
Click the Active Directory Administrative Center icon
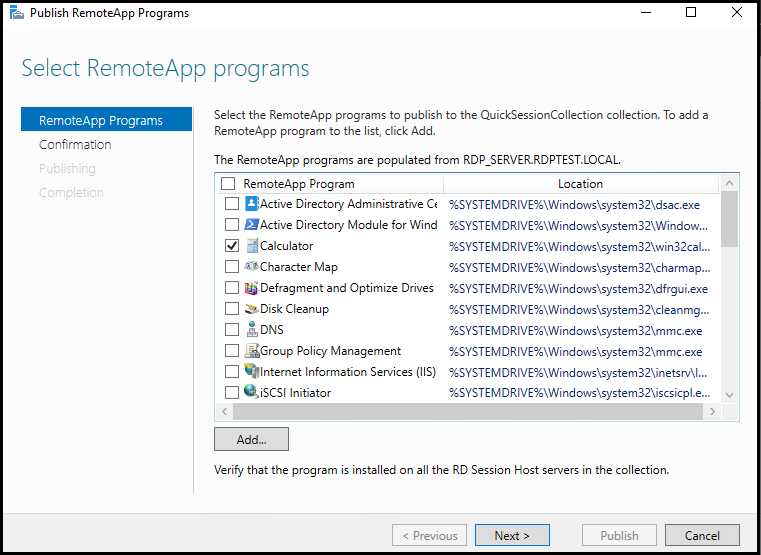pos(251,204)
